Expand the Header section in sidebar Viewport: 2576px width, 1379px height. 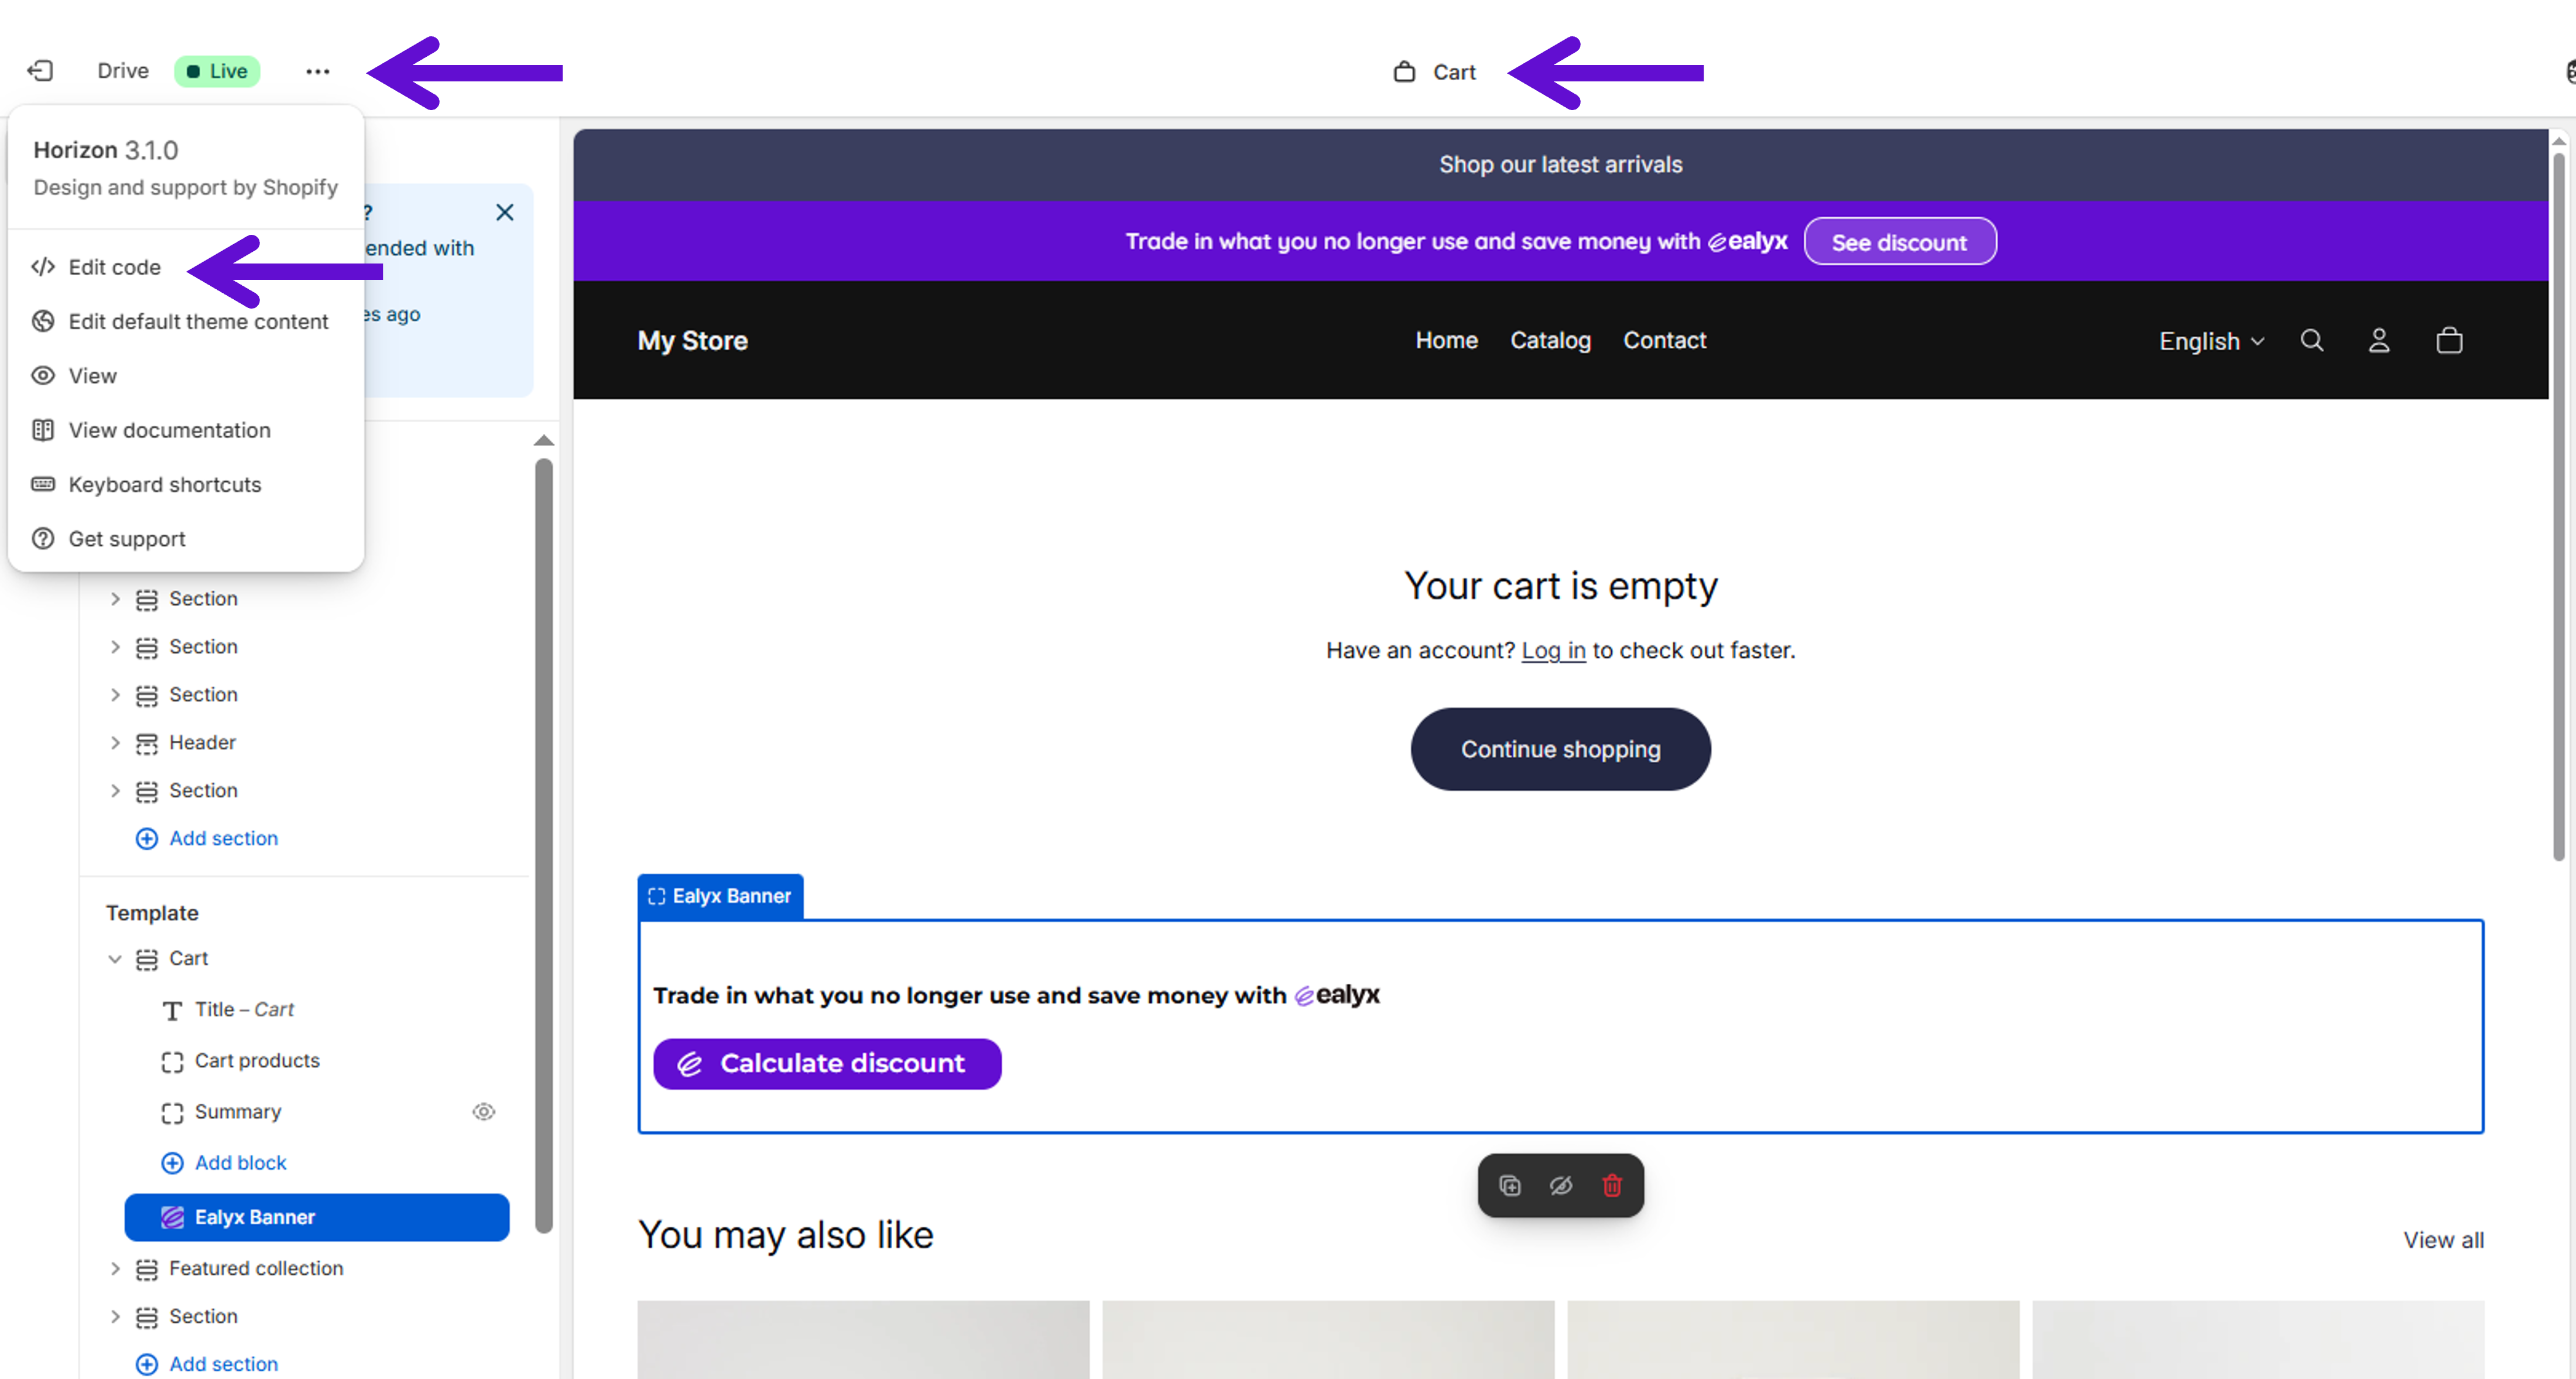click(115, 743)
